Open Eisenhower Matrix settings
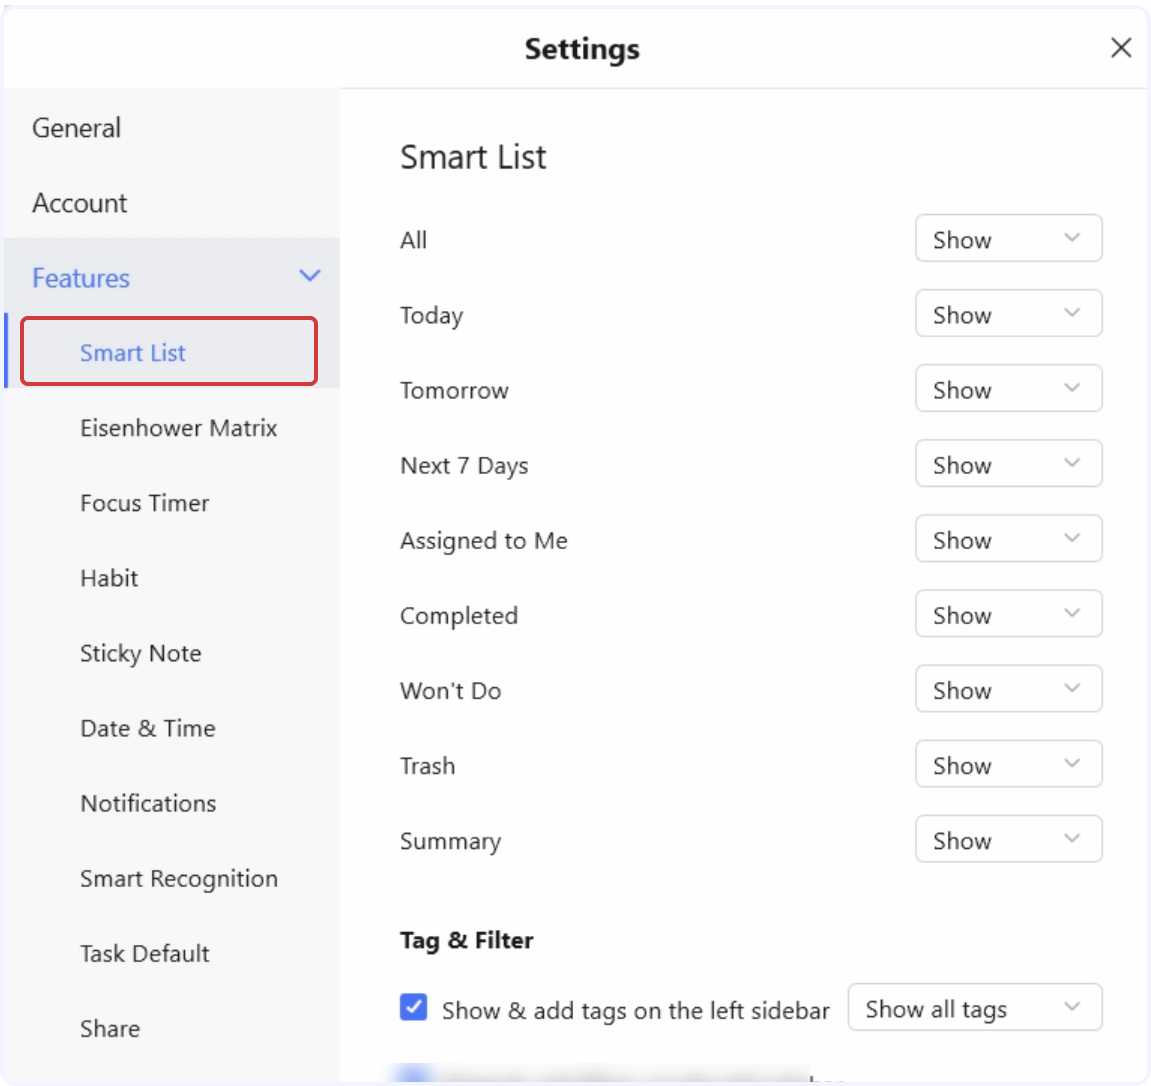This screenshot has height=1086, width=1151. point(178,428)
